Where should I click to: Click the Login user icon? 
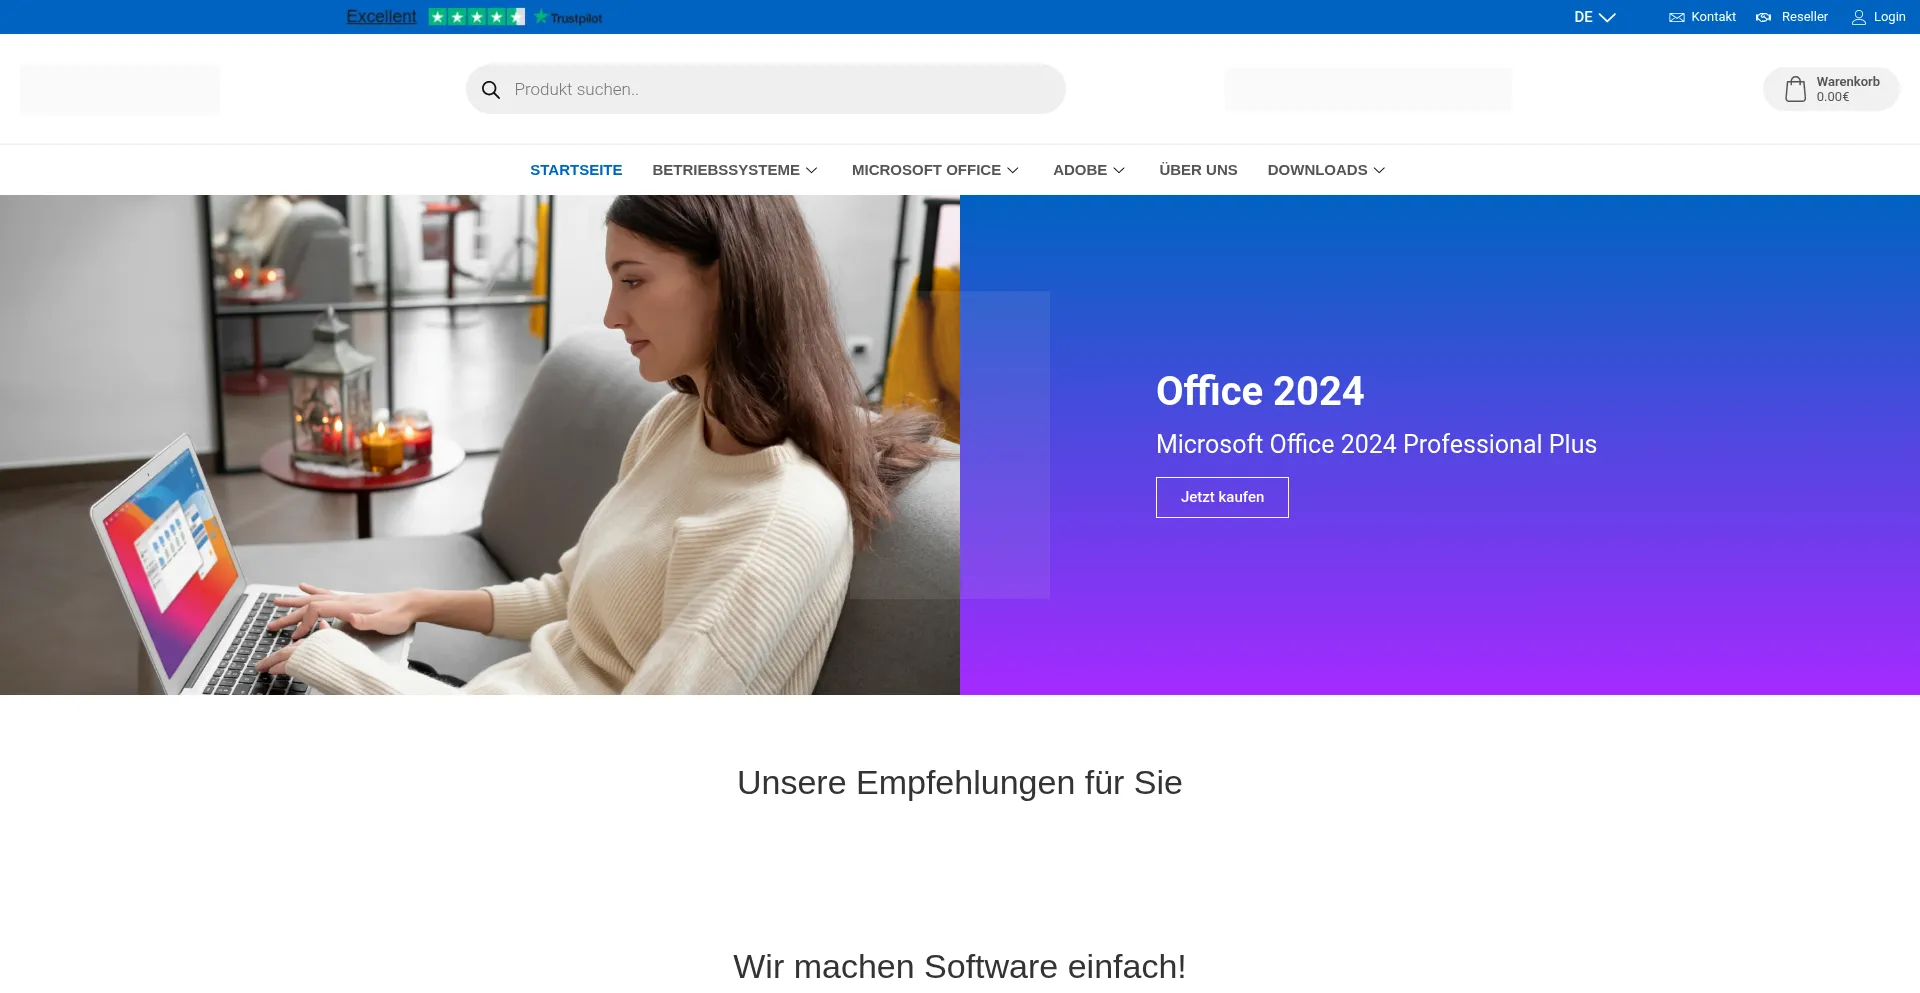click(1859, 17)
